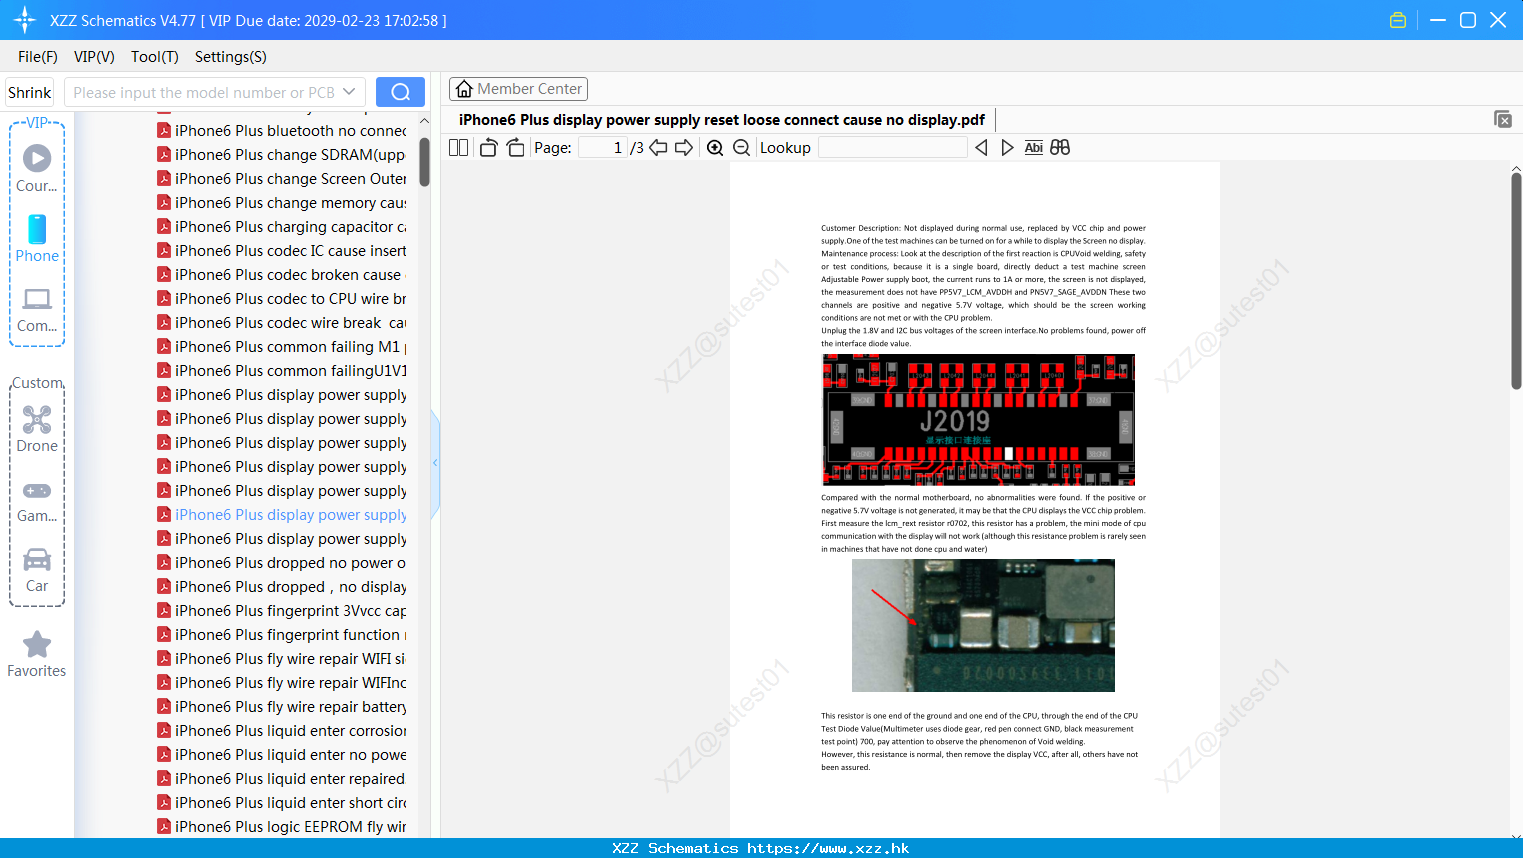Select the highlighted blue display power supply file
This screenshot has width=1523, height=858.
pyautogui.click(x=282, y=515)
